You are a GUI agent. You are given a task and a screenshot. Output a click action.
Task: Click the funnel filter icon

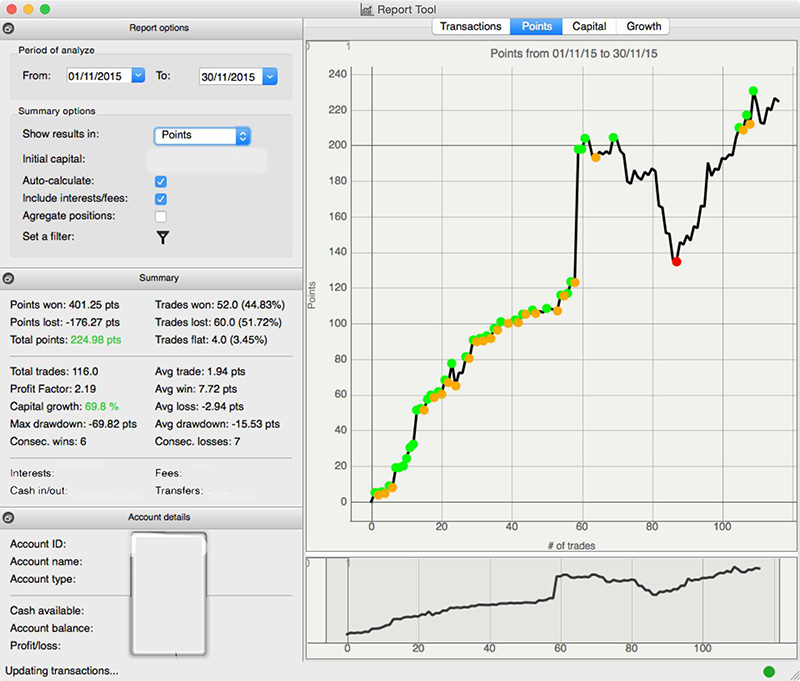click(163, 237)
